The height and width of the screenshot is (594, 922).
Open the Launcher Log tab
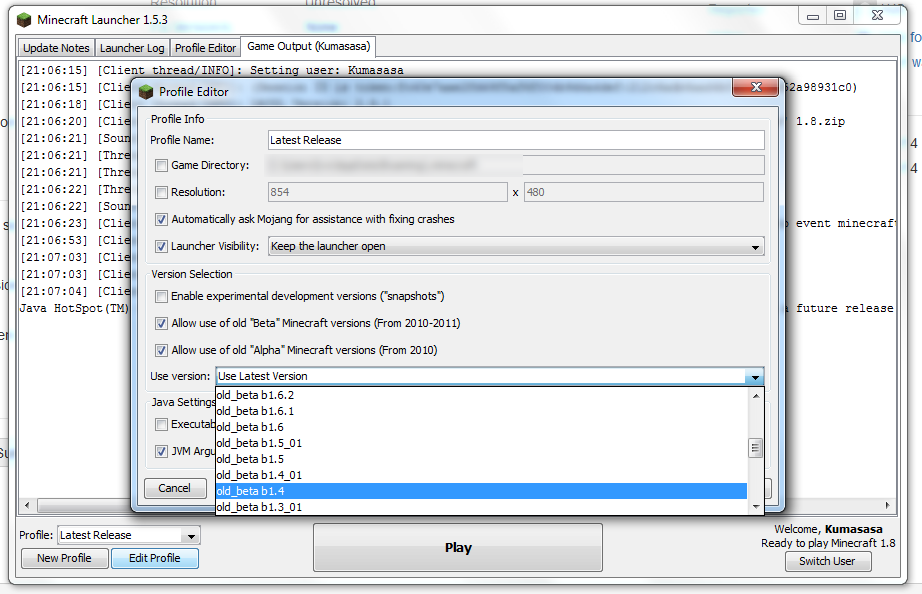(x=132, y=48)
